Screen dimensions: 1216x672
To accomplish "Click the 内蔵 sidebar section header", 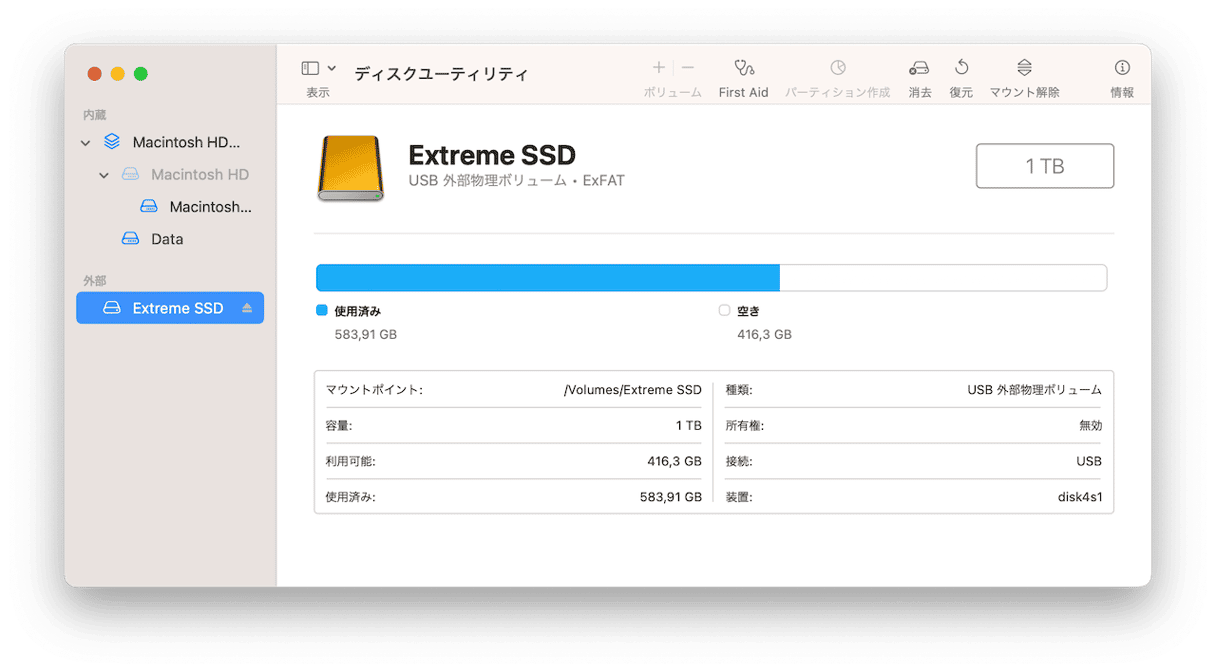I will 95,115.
